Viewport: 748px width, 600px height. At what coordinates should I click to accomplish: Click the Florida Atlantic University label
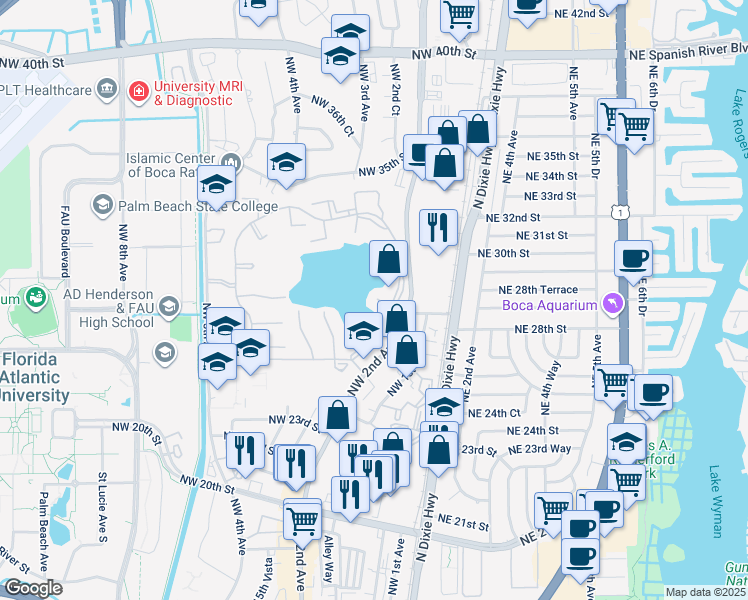click(x=35, y=377)
